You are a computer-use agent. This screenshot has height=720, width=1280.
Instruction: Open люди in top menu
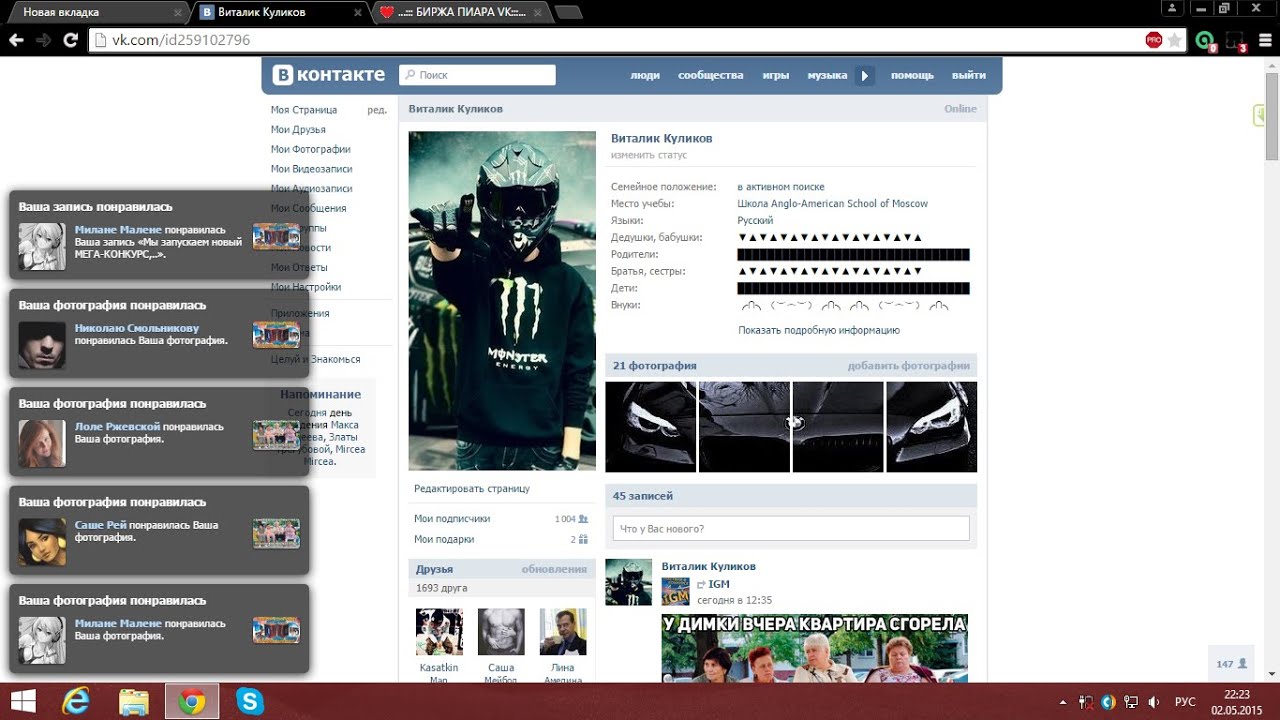click(x=645, y=75)
